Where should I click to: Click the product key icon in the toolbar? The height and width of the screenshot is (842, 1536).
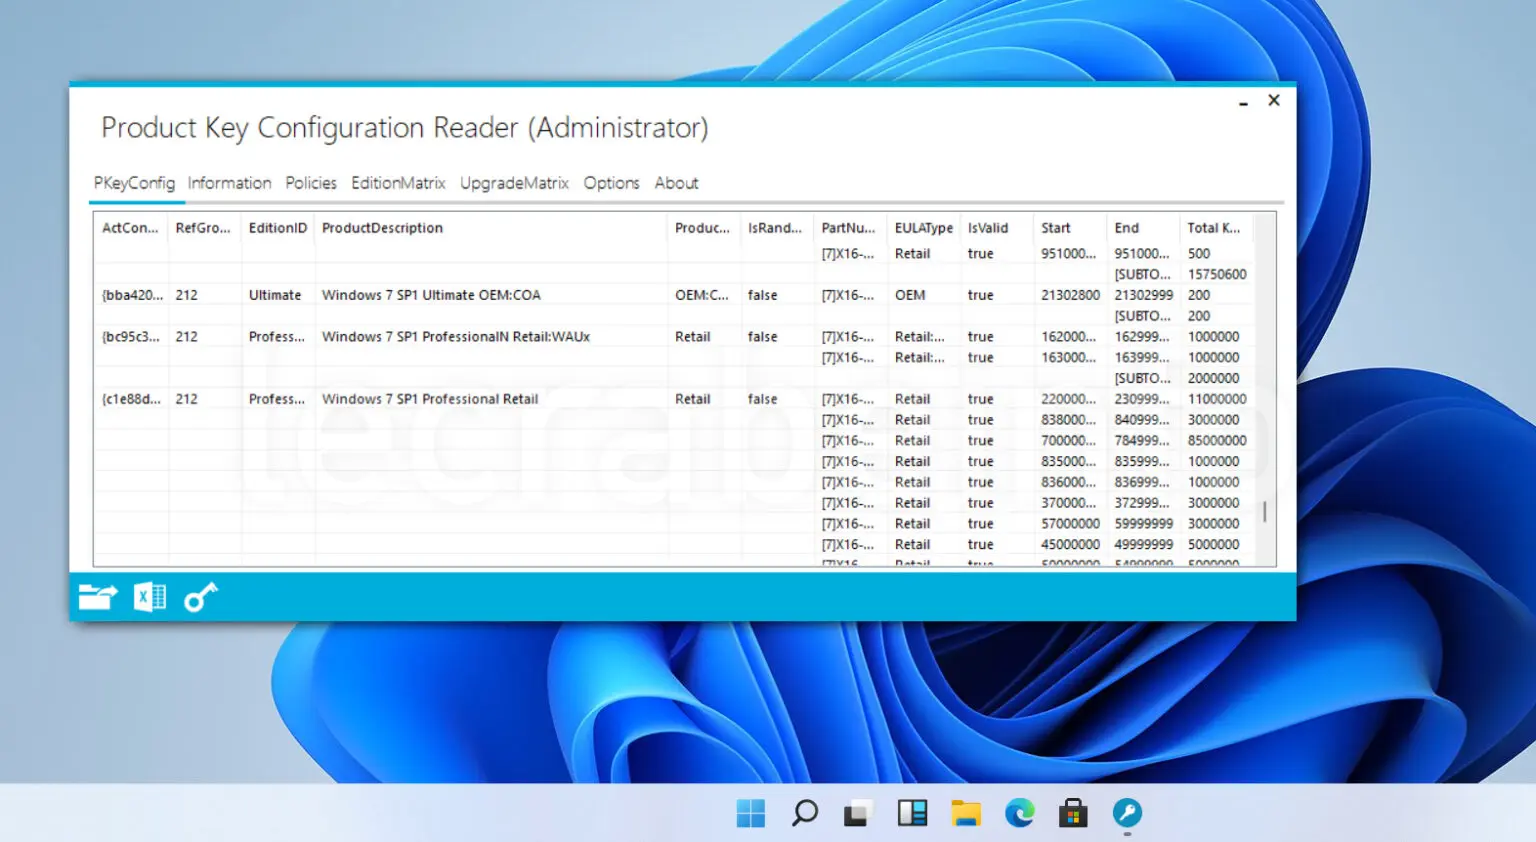[x=200, y=596]
